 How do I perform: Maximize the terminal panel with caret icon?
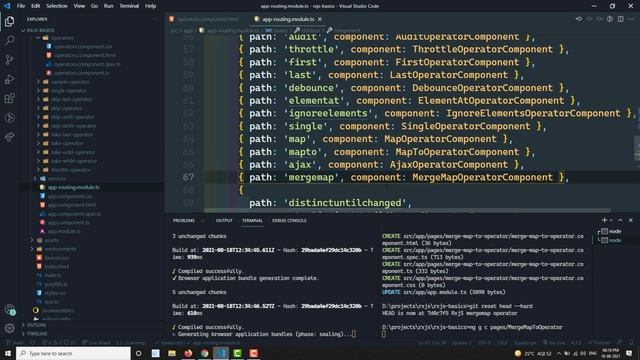[x=620, y=220]
